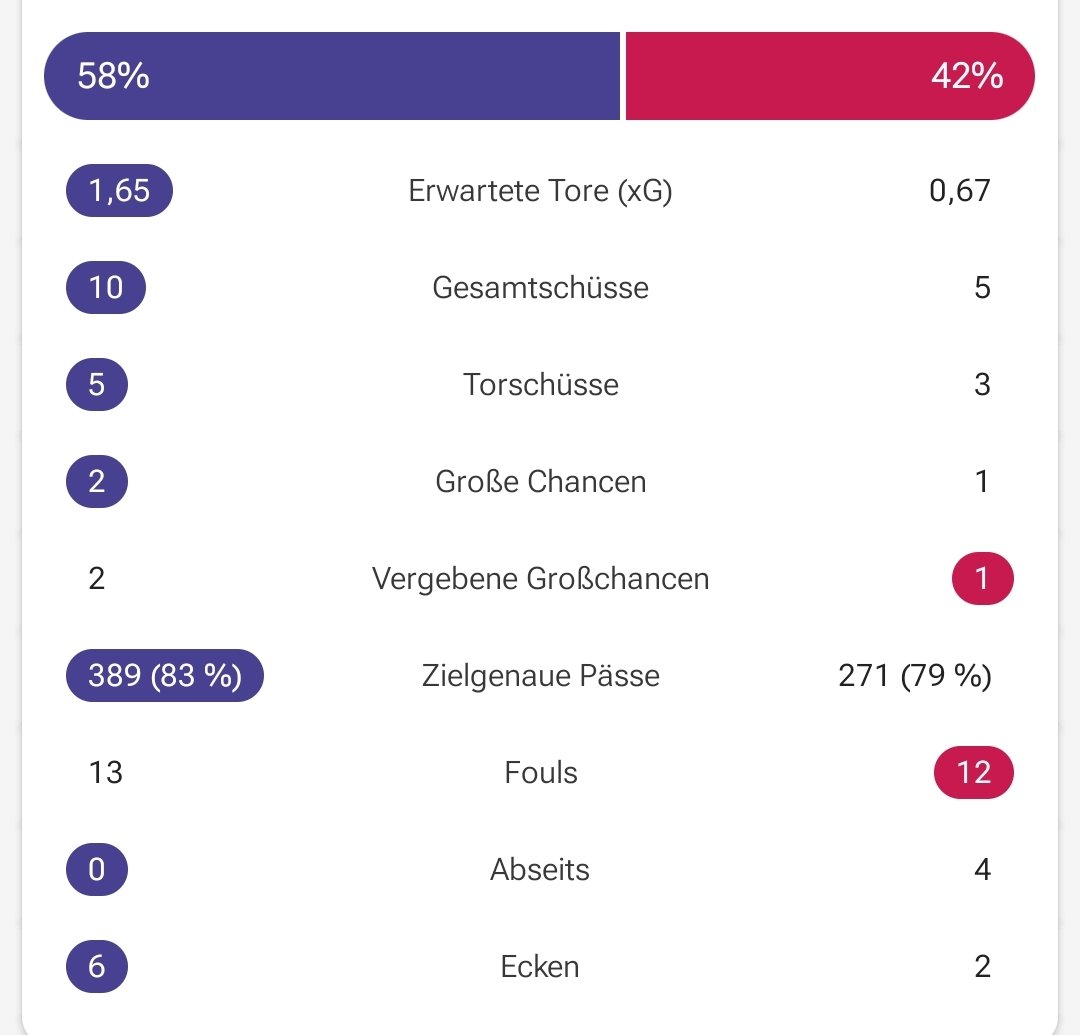Click the red 12 fouls badge
This screenshot has width=1080, height=1035.
974,773
